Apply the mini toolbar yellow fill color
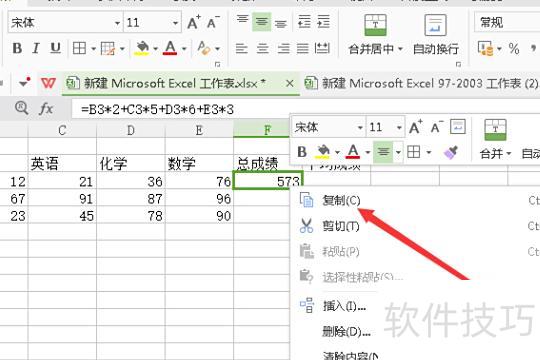Image resolution: width=540 pixels, height=360 pixels. 323,152
